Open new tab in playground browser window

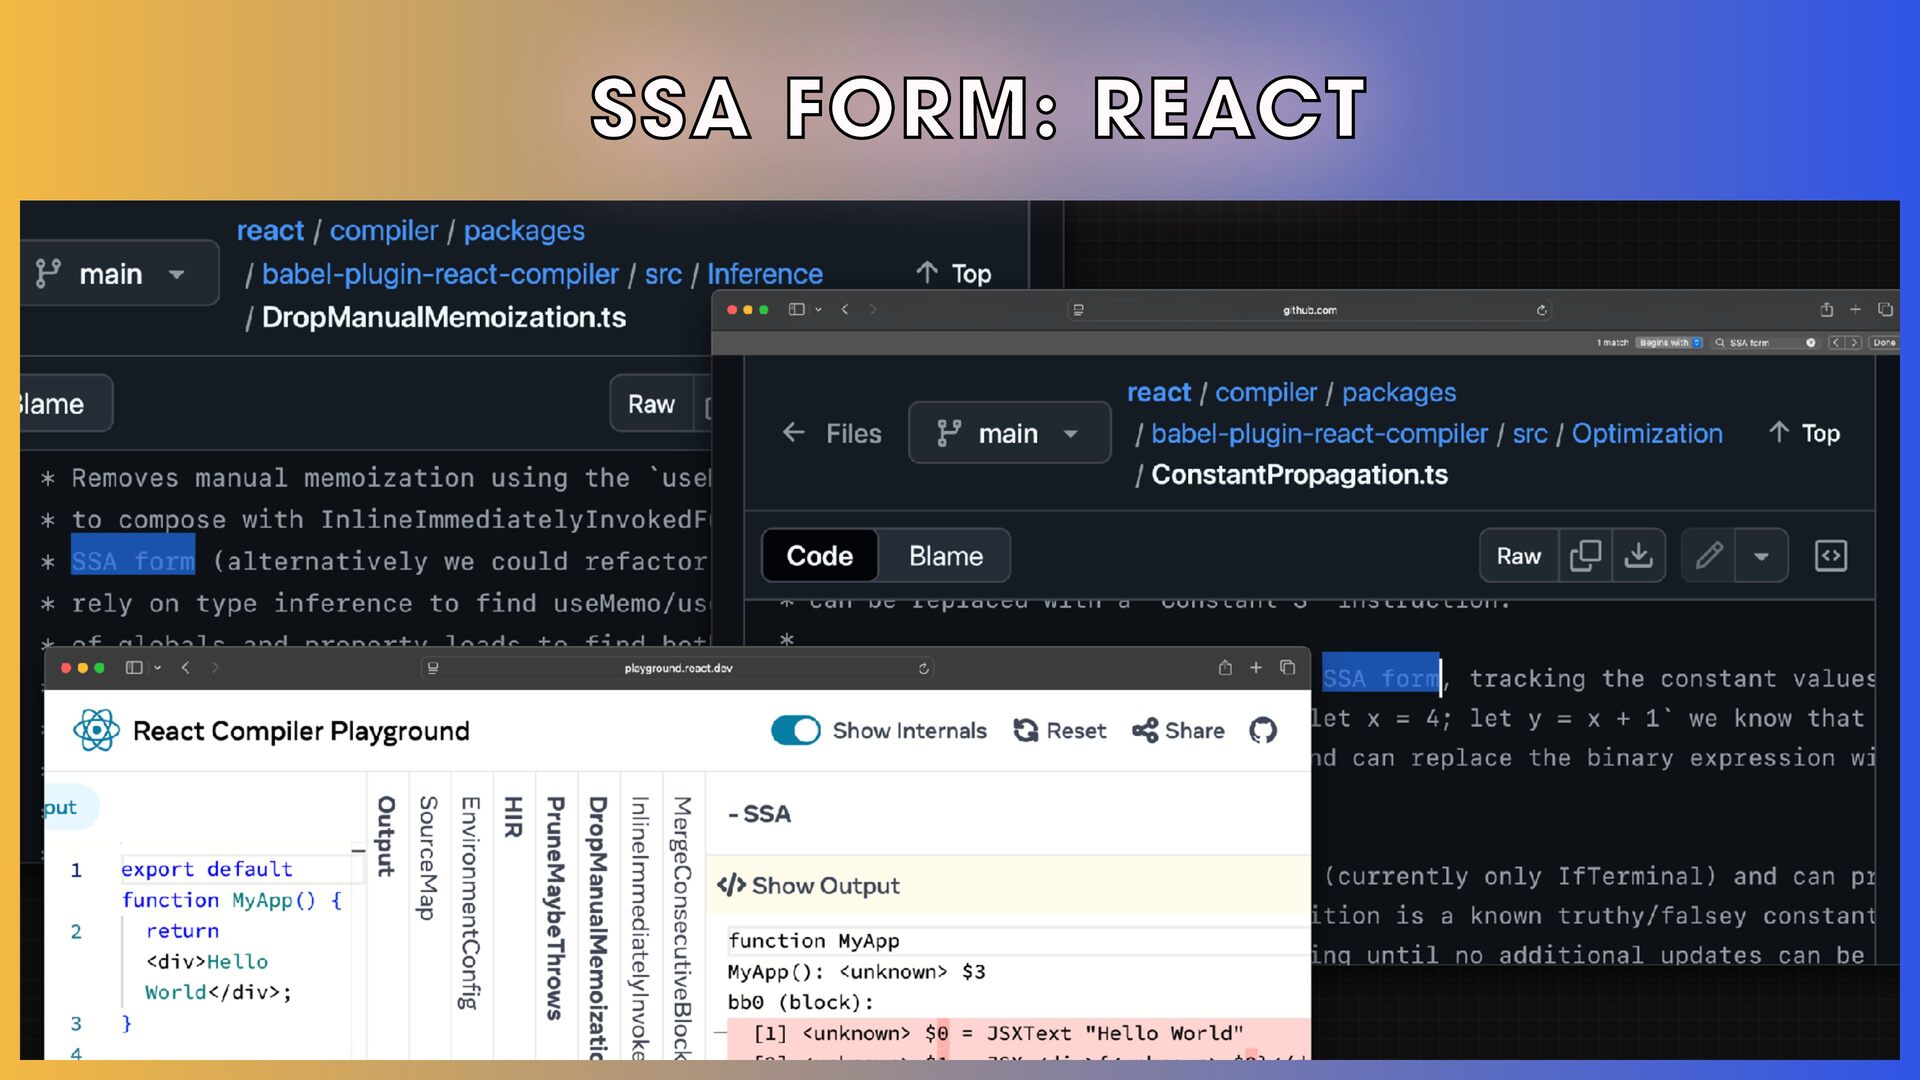(x=1256, y=668)
